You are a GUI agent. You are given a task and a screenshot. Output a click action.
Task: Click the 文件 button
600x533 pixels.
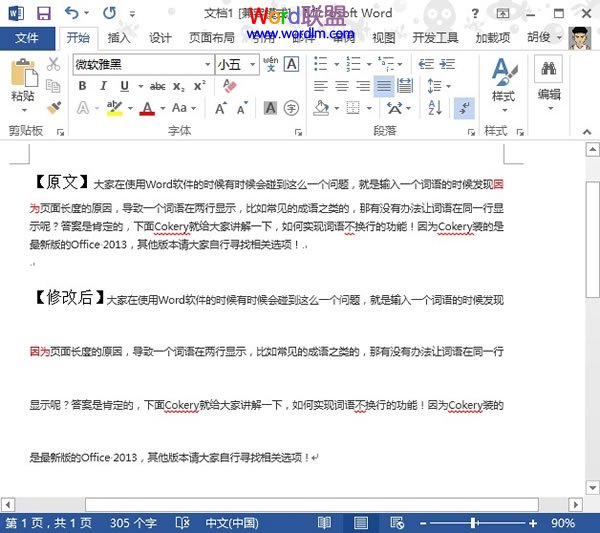tap(27, 38)
